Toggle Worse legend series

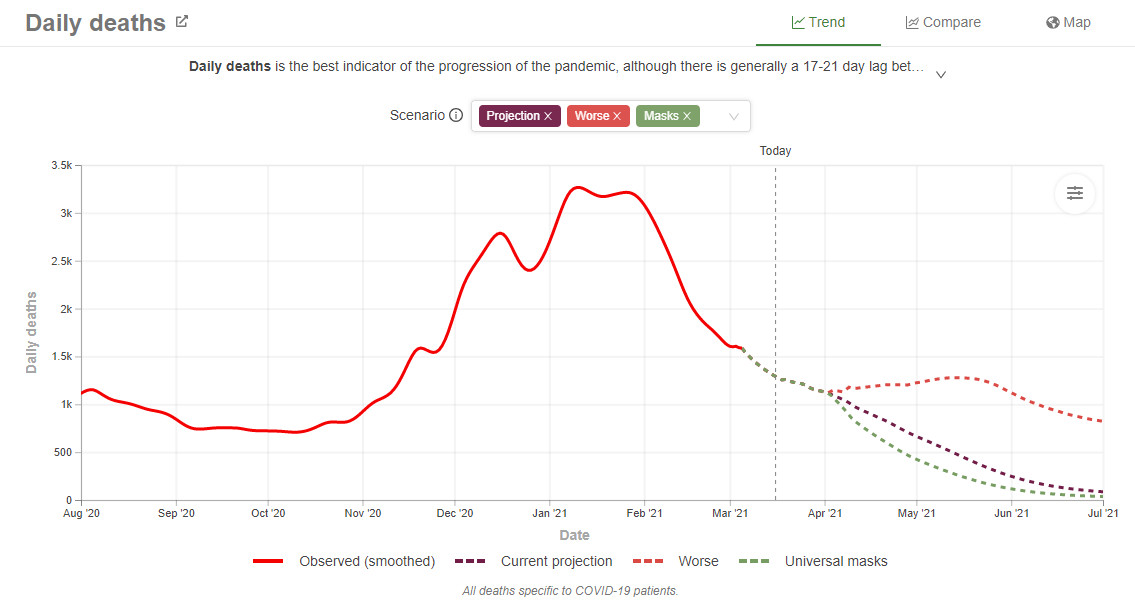click(x=675, y=561)
